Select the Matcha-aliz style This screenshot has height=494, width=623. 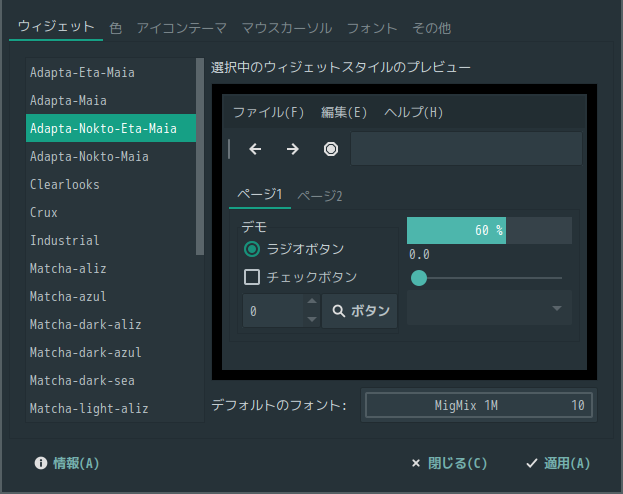(111, 268)
